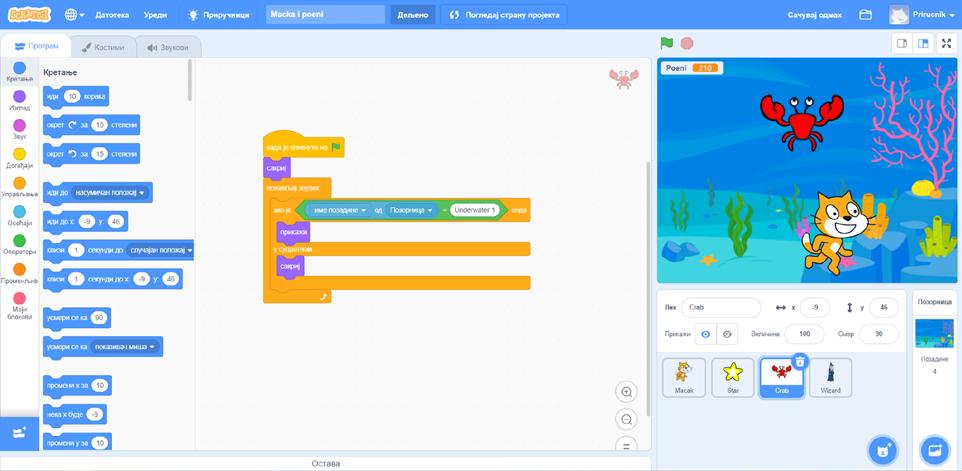Switch to small stage layout
The width and height of the screenshot is (962, 471).
click(902, 44)
